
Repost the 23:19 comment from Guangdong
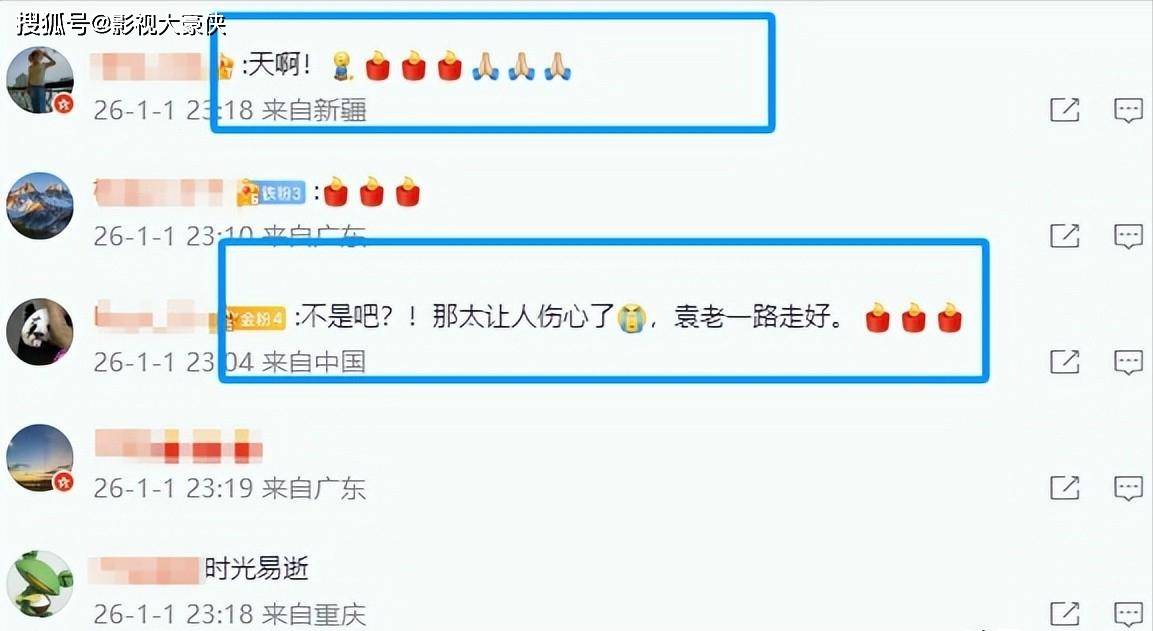pos(1064,488)
